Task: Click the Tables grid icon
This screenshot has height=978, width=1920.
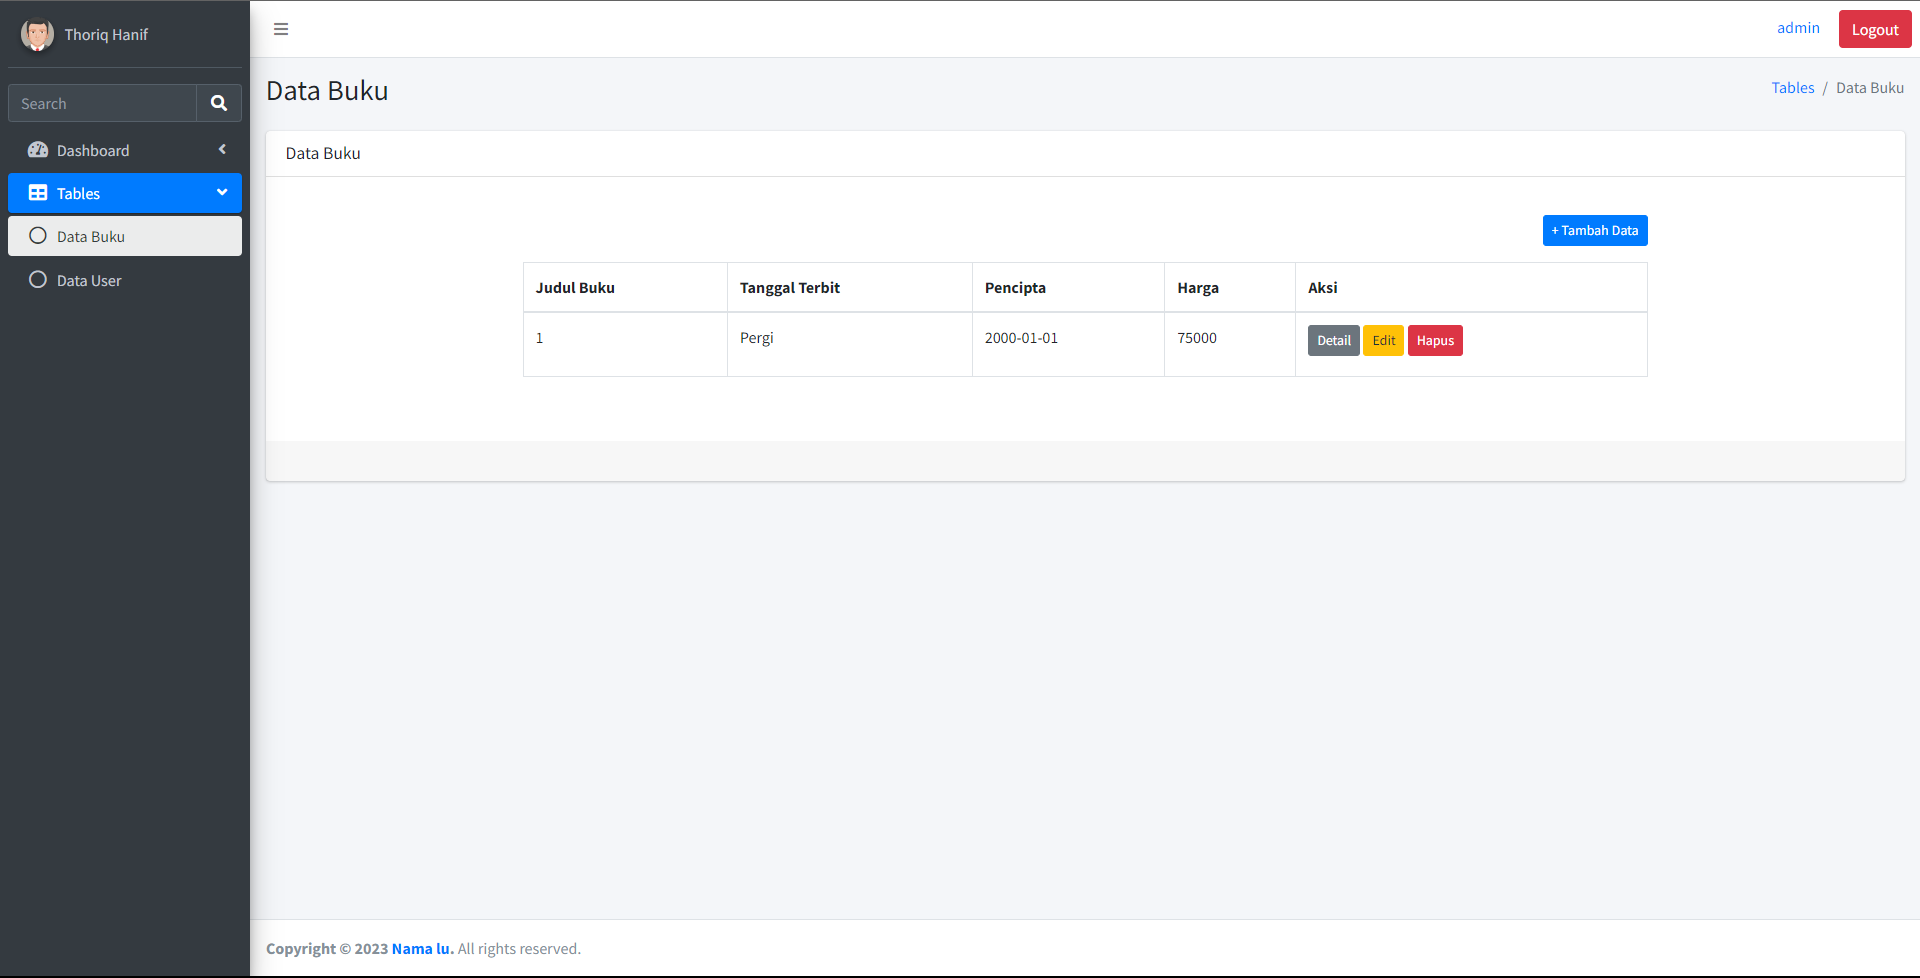Action: pyautogui.click(x=38, y=193)
